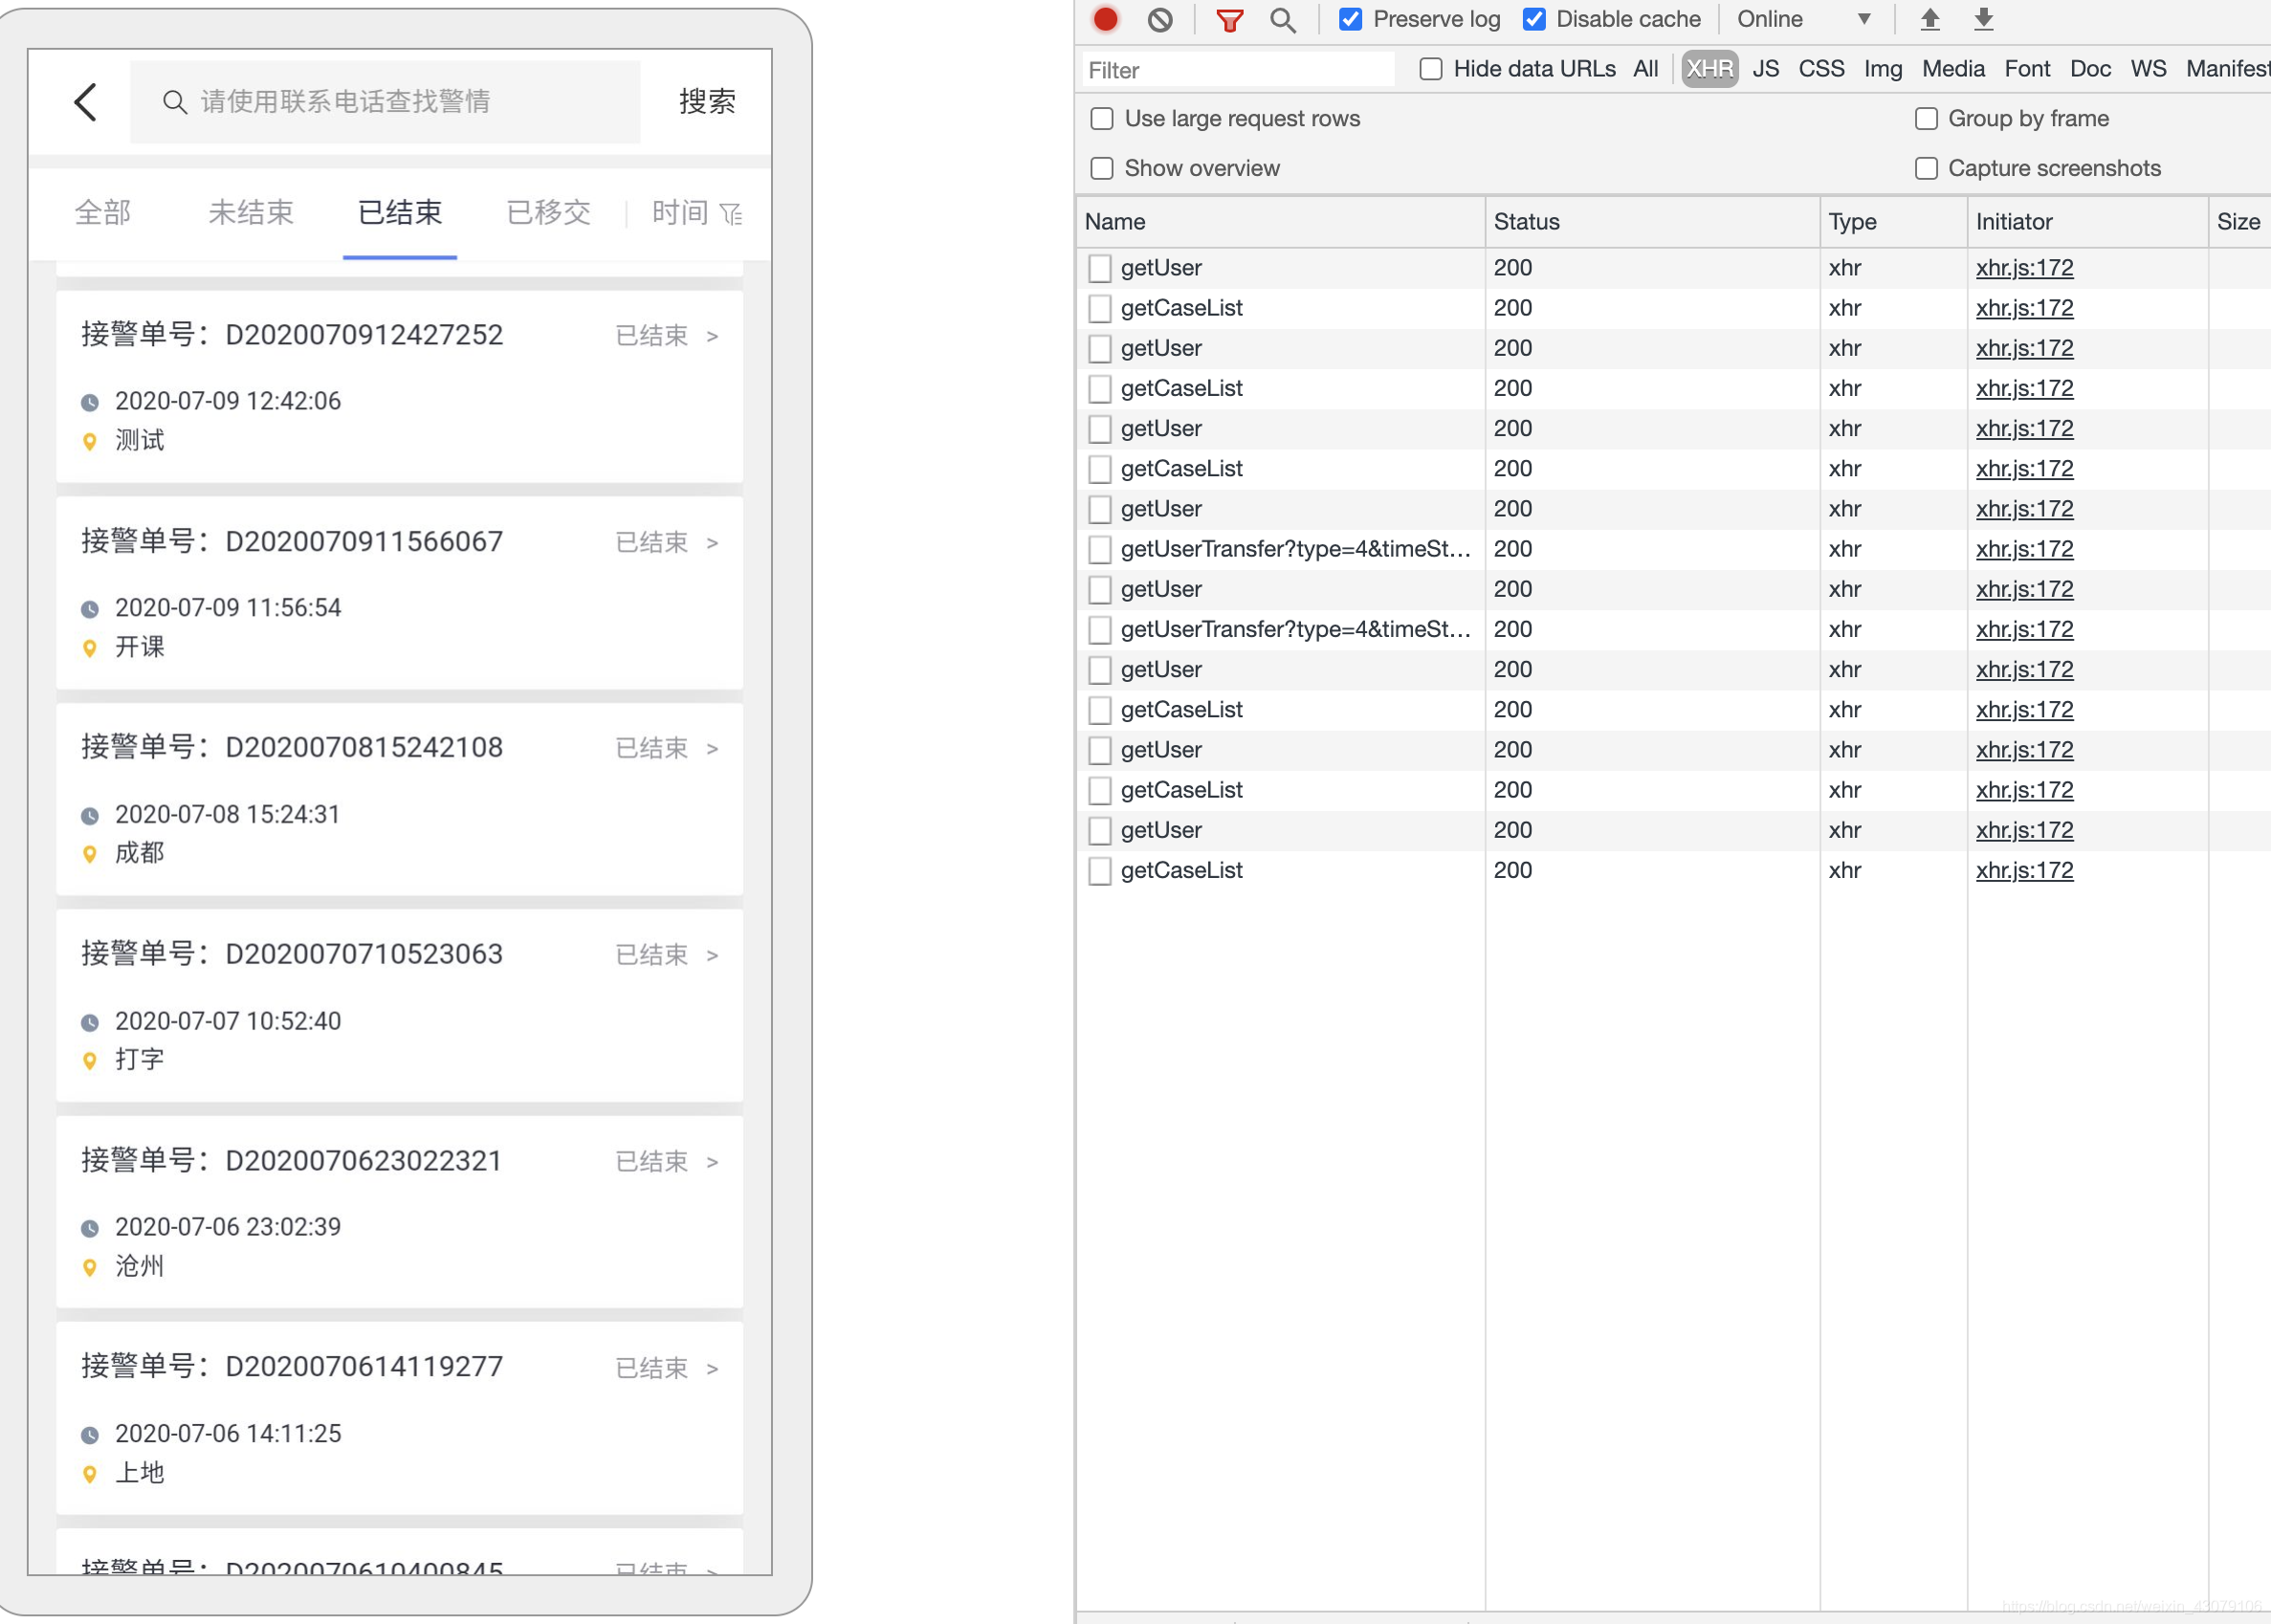2271x1624 pixels.
Task: Click location pin beside 测试
Action: click(x=90, y=442)
